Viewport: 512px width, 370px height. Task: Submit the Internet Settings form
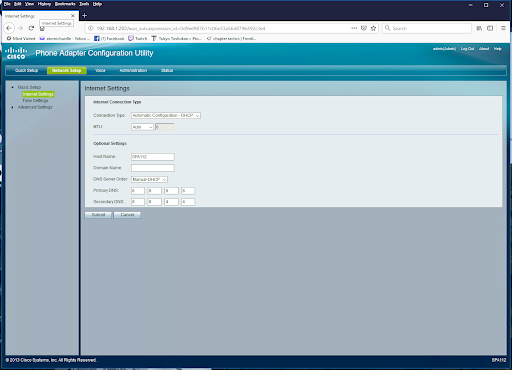[98, 215]
